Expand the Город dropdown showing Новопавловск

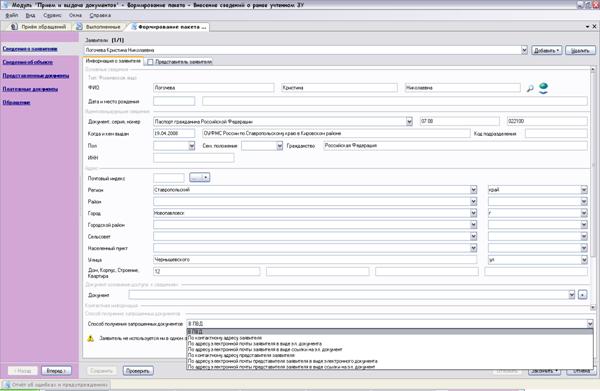coord(473,213)
